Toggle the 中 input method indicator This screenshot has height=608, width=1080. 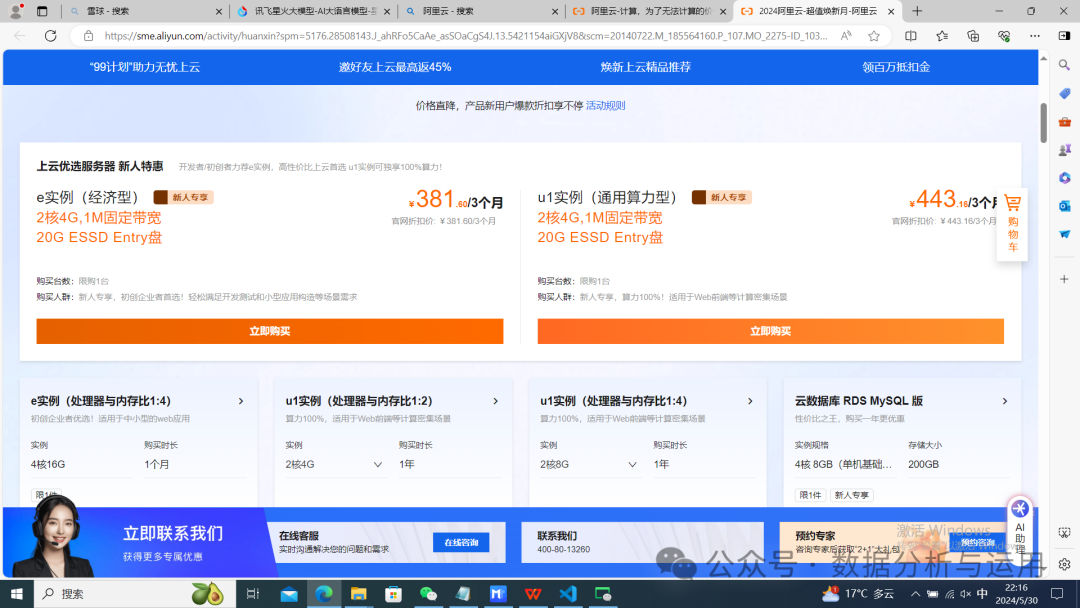982,594
